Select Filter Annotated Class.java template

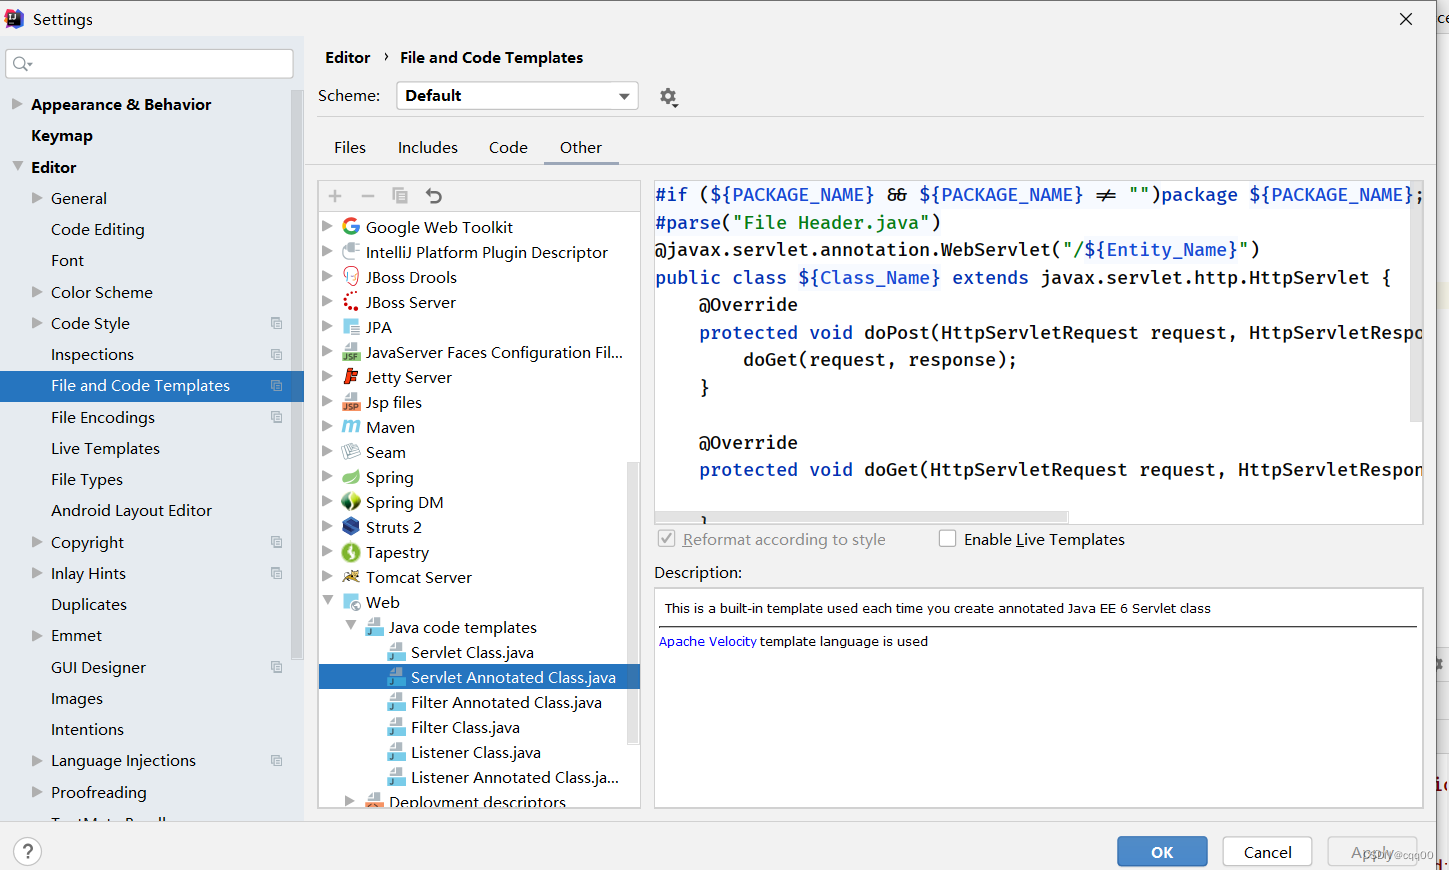coord(506,702)
